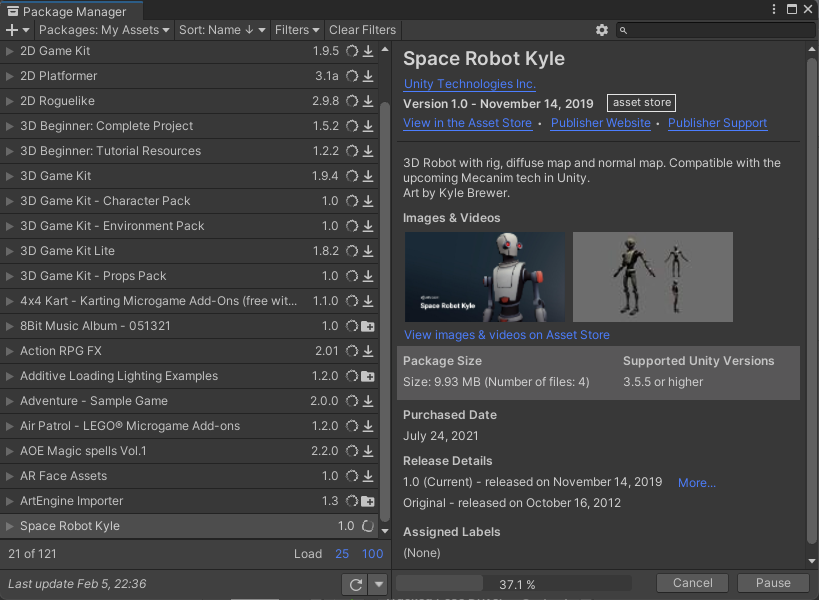The image size is (819, 600).
Task: Open the window kebab options menu
Action: coord(774,9)
